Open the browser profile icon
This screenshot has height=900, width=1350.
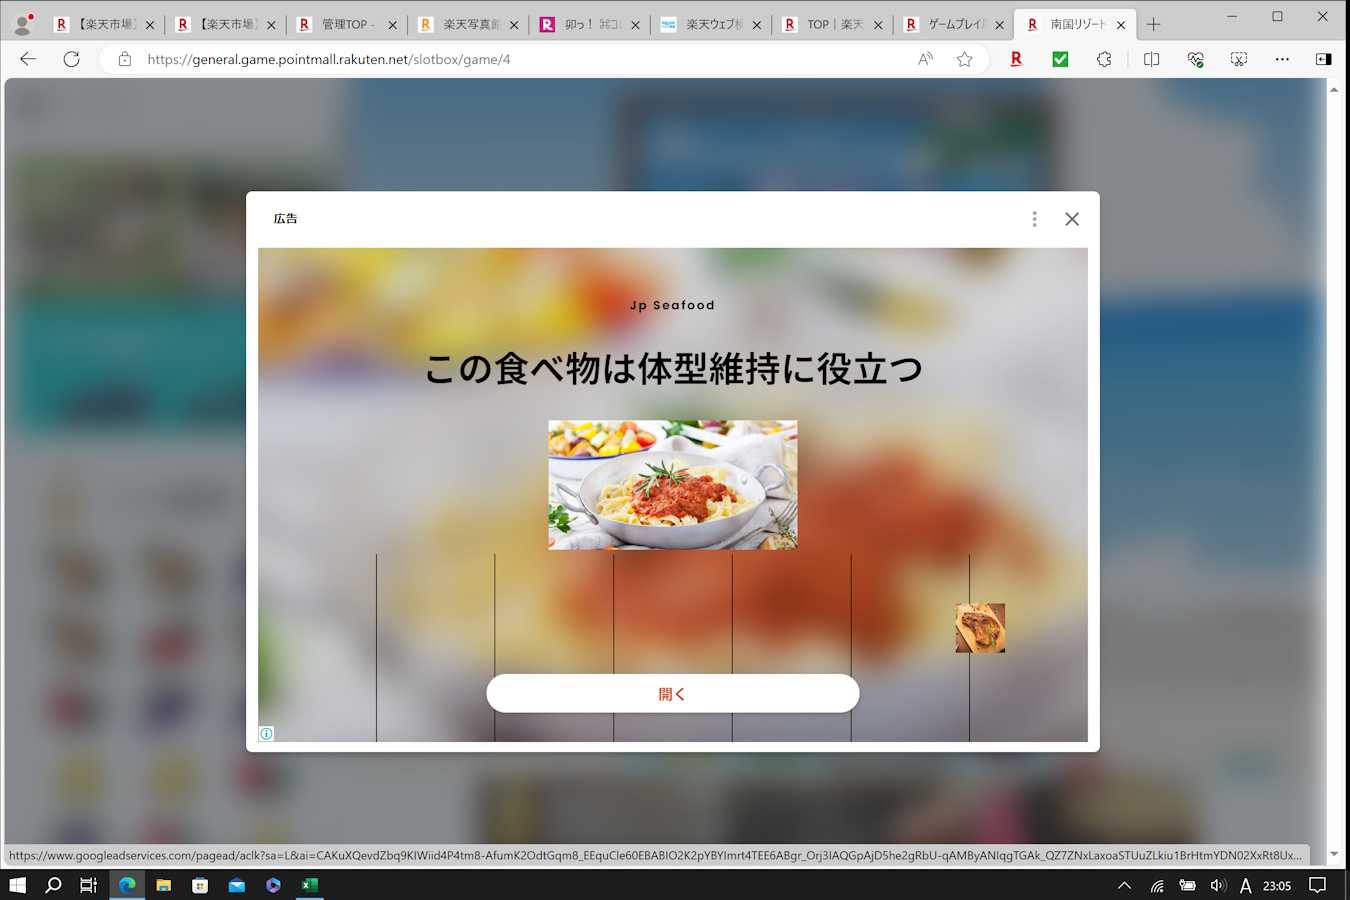coord(22,24)
